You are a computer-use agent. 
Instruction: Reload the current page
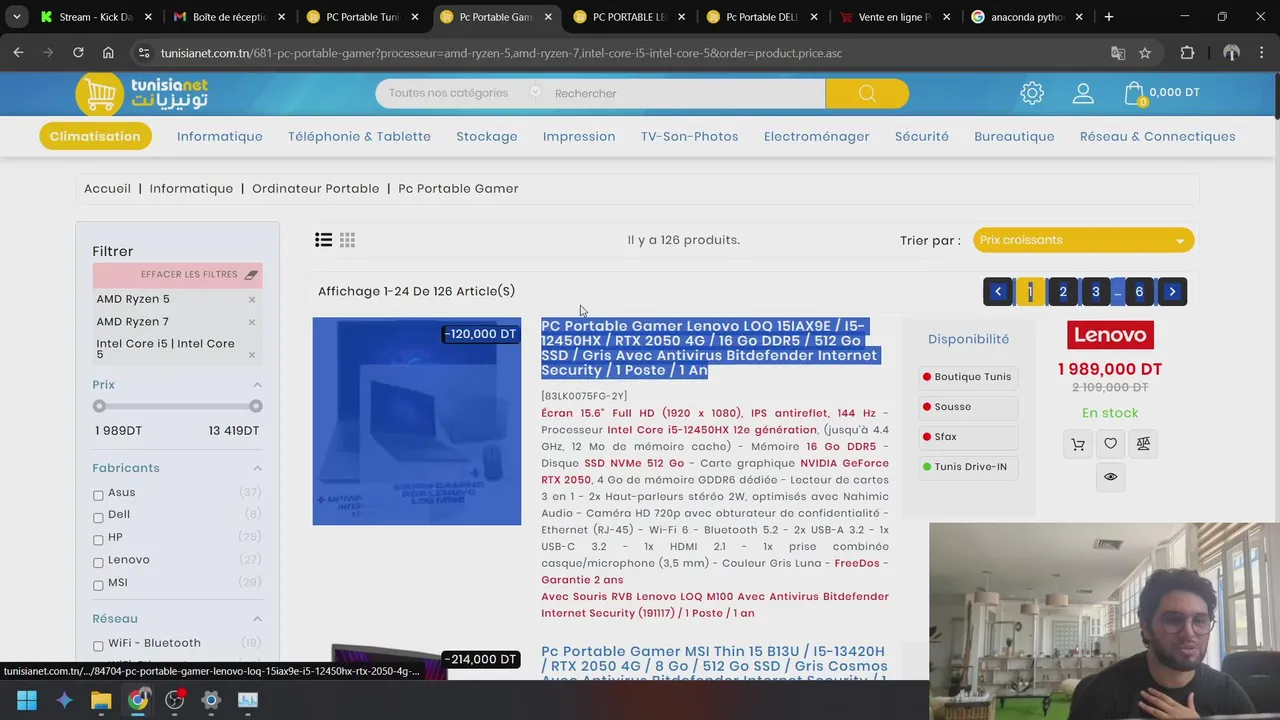click(78, 53)
